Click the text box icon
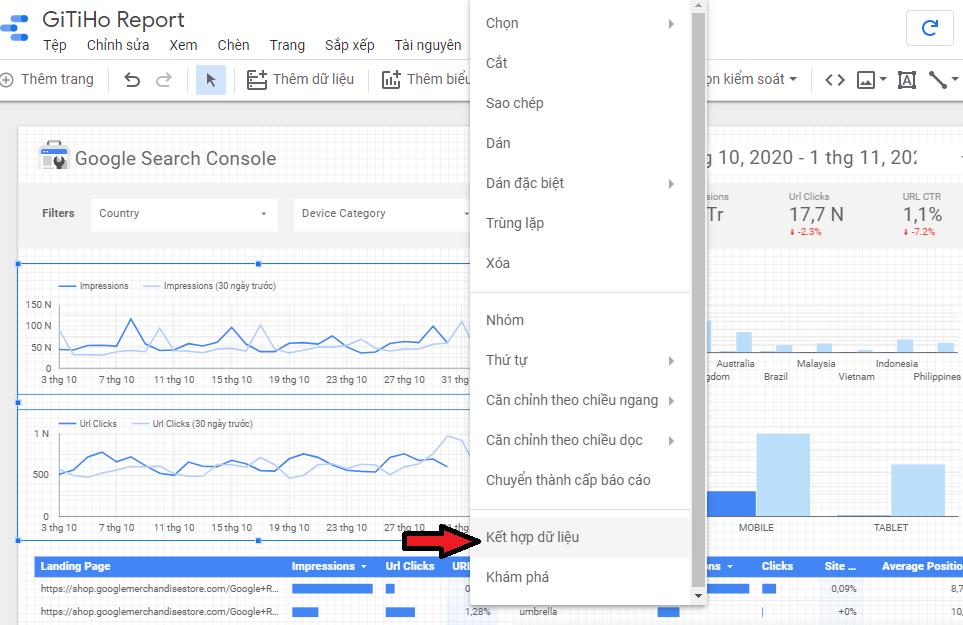The height and width of the screenshot is (625, 963). (x=906, y=80)
